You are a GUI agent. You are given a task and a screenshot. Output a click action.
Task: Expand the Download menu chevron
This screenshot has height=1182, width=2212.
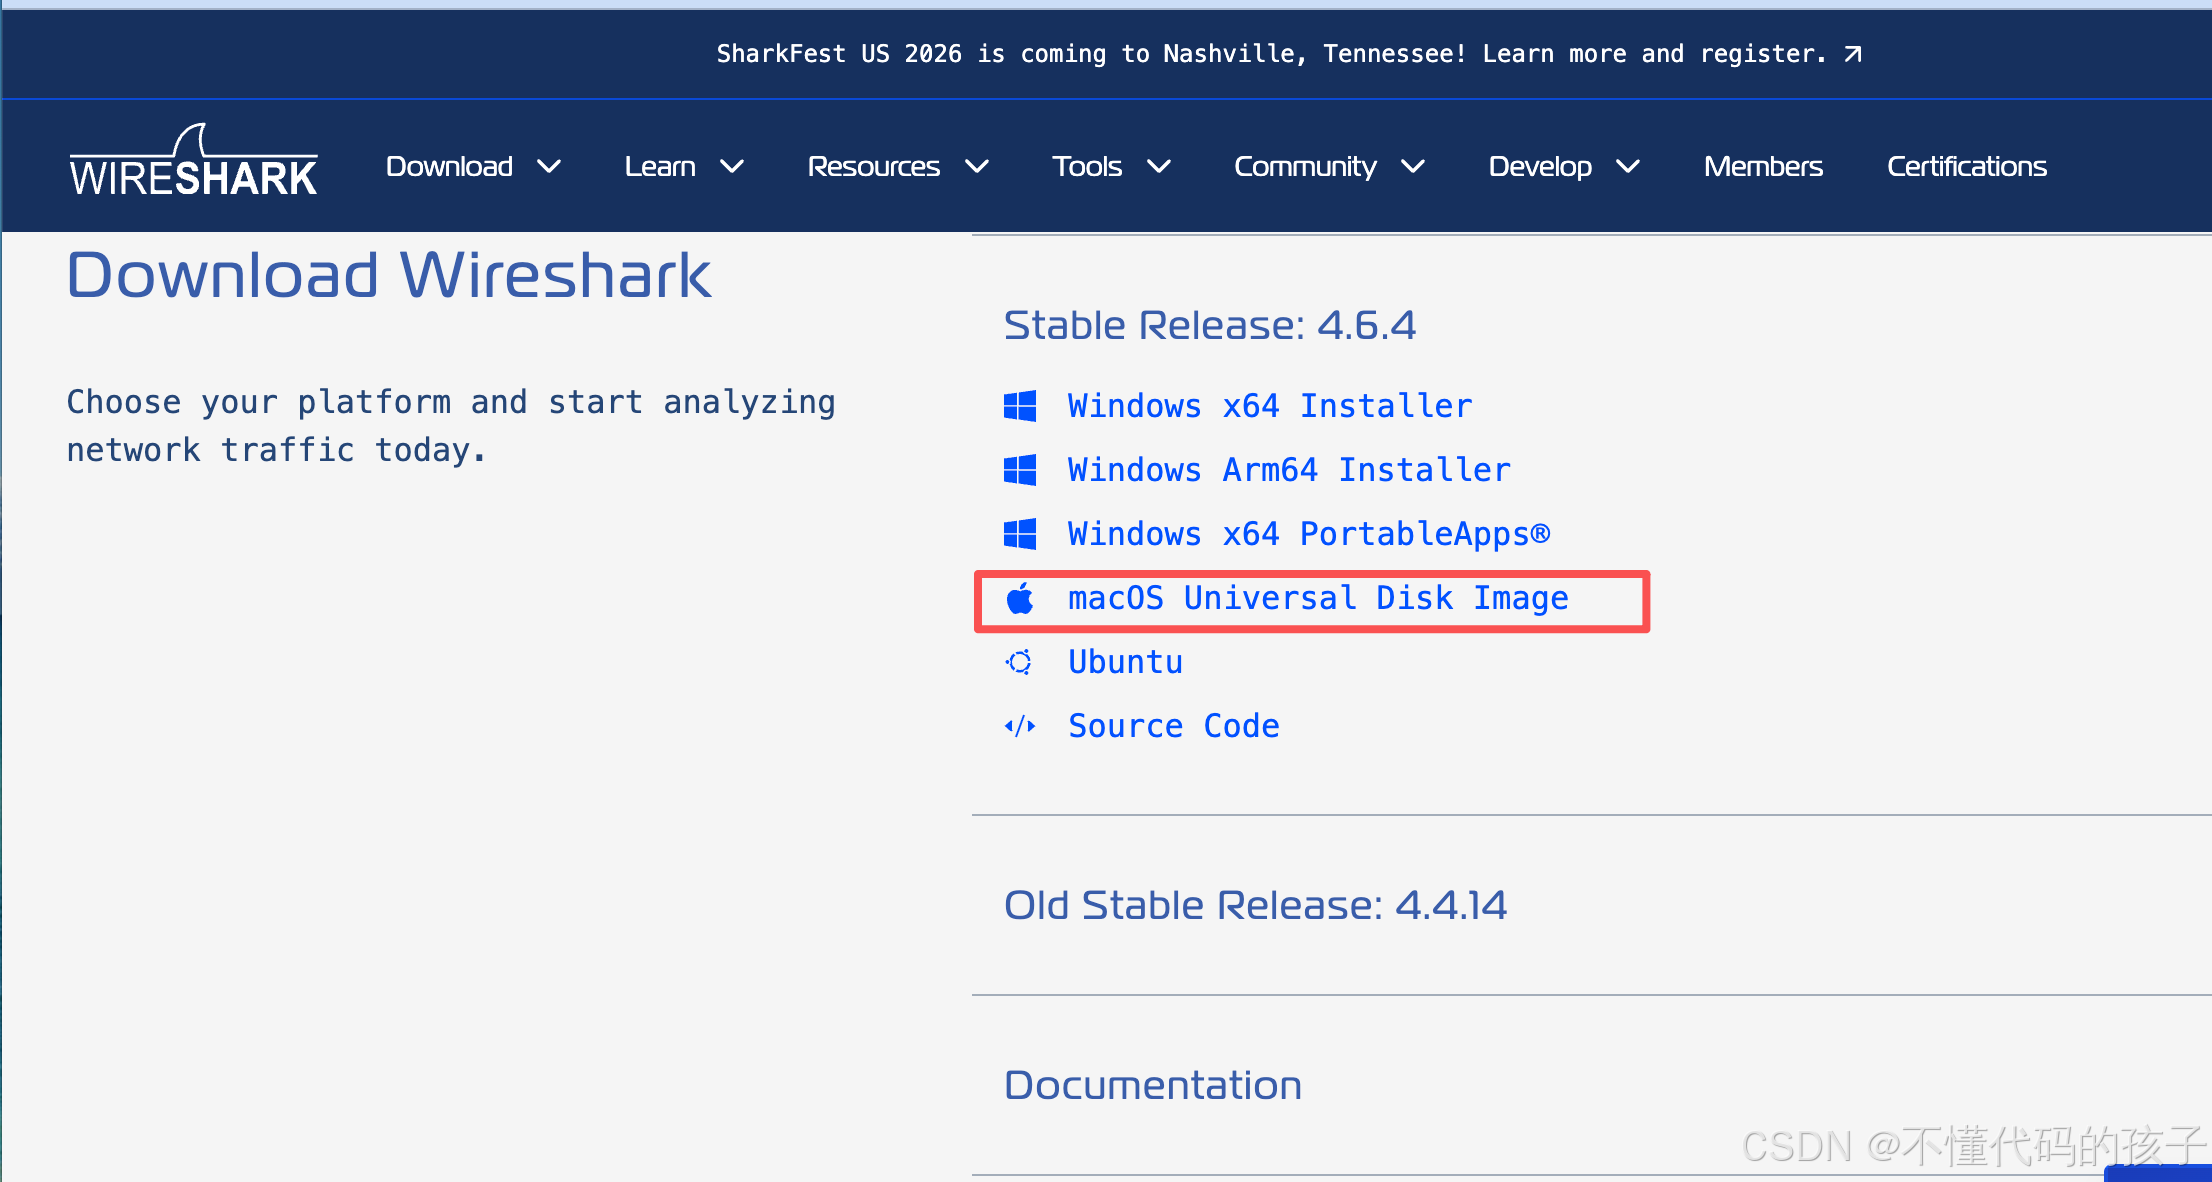pyautogui.click(x=549, y=167)
